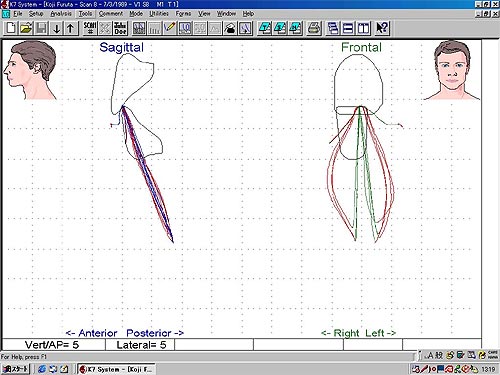Open the Utilities menu

[159, 14]
